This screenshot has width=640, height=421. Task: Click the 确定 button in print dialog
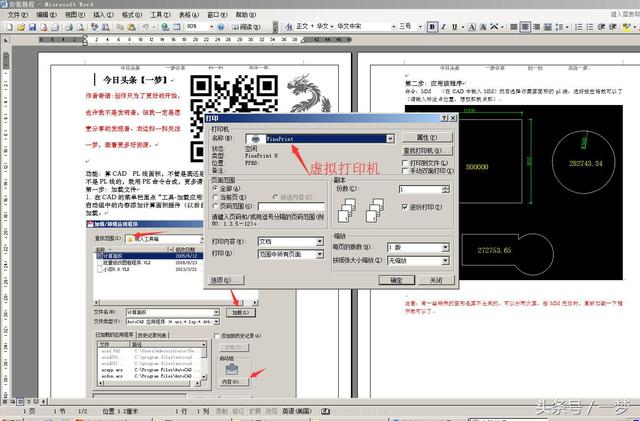395,281
